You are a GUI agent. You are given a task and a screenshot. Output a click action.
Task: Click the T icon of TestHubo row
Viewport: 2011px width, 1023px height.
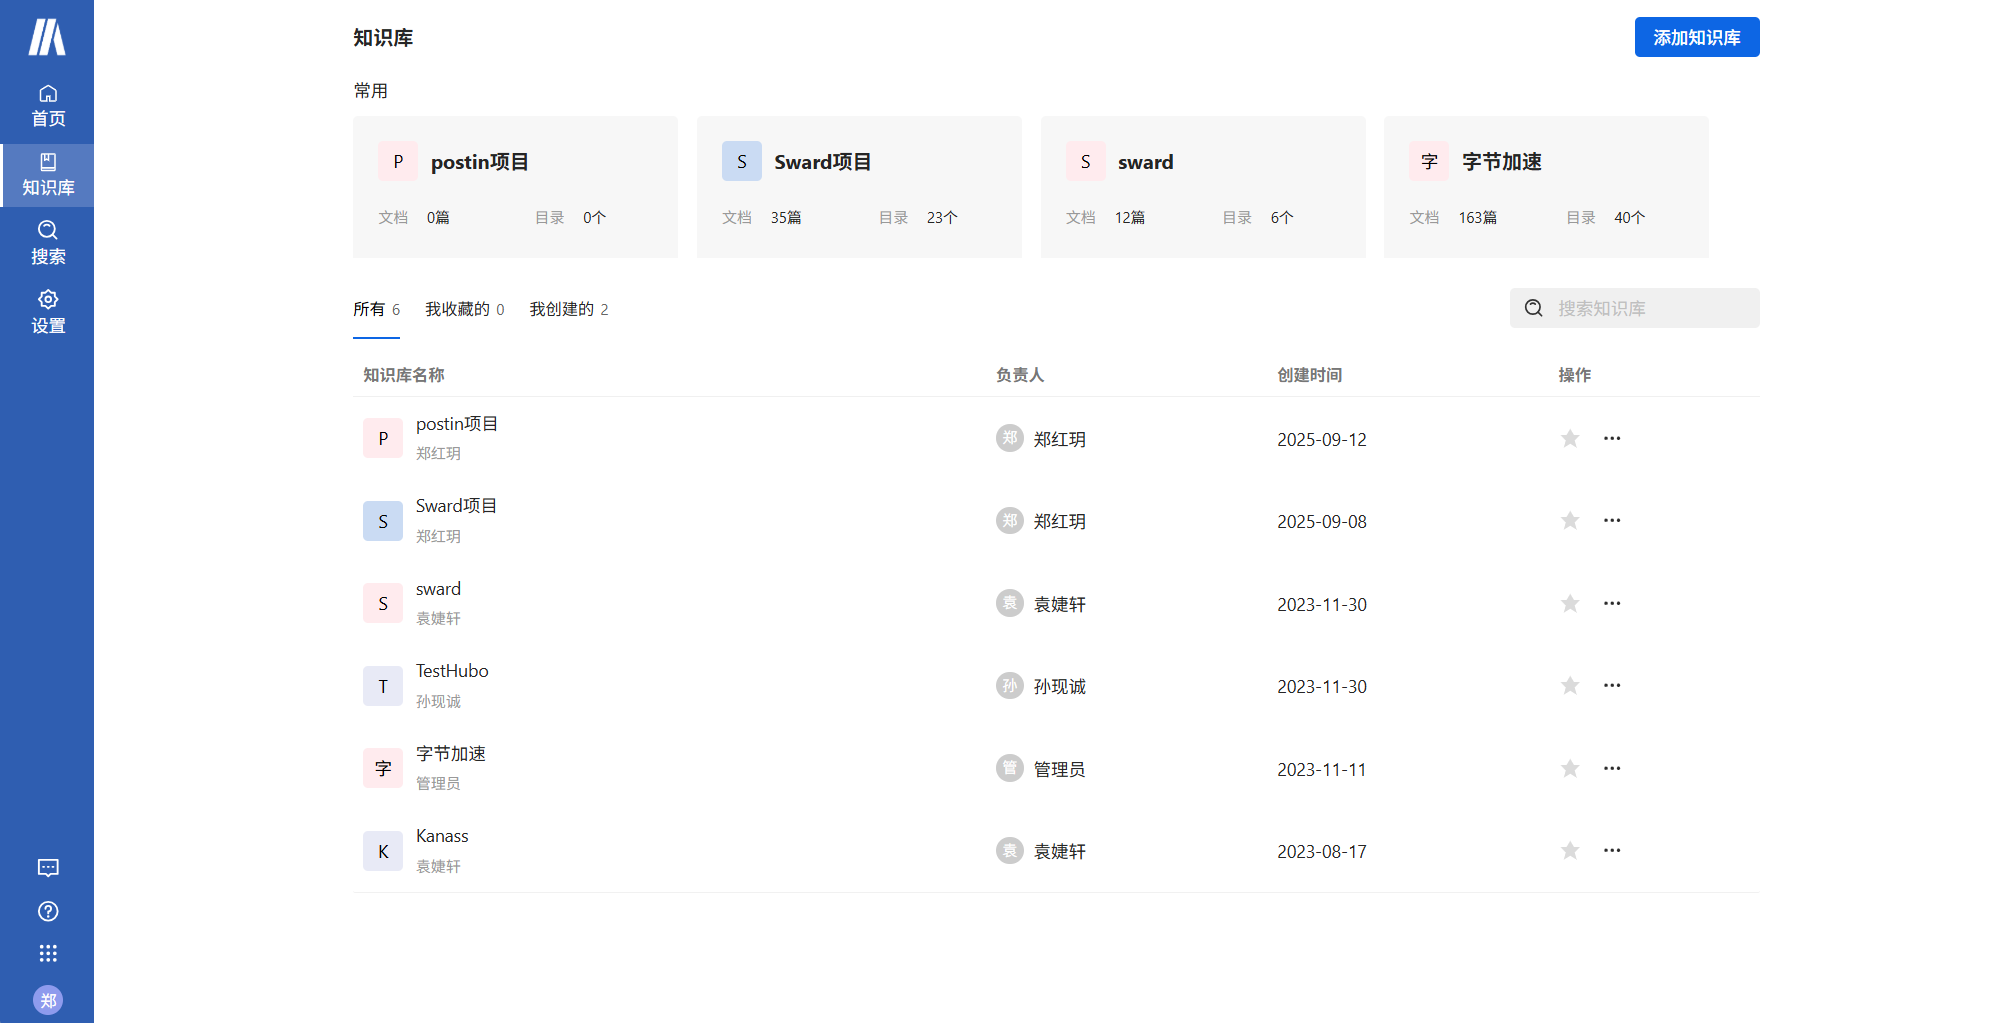(x=383, y=686)
